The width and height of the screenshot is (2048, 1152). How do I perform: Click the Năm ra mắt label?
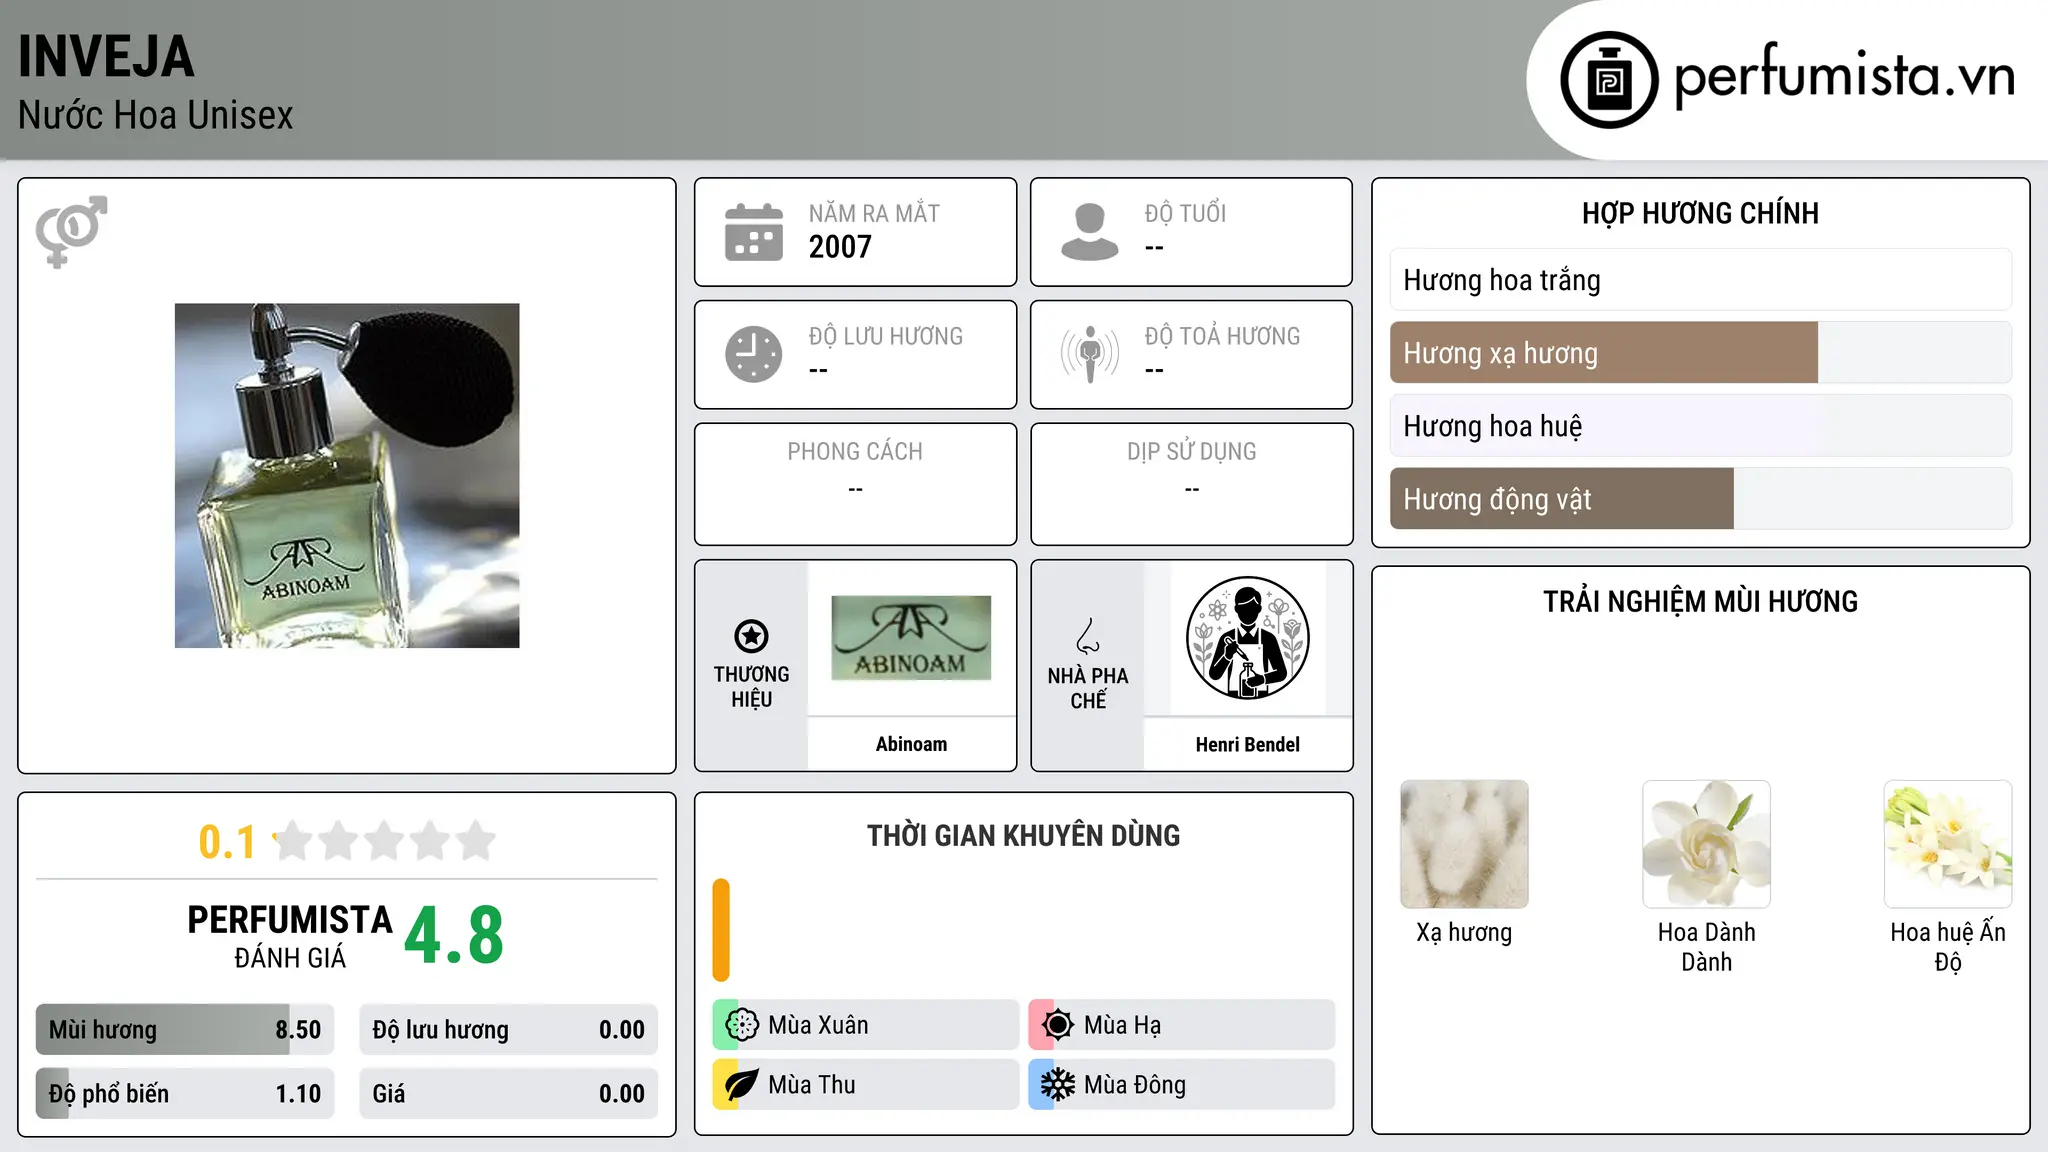click(874, 213)
